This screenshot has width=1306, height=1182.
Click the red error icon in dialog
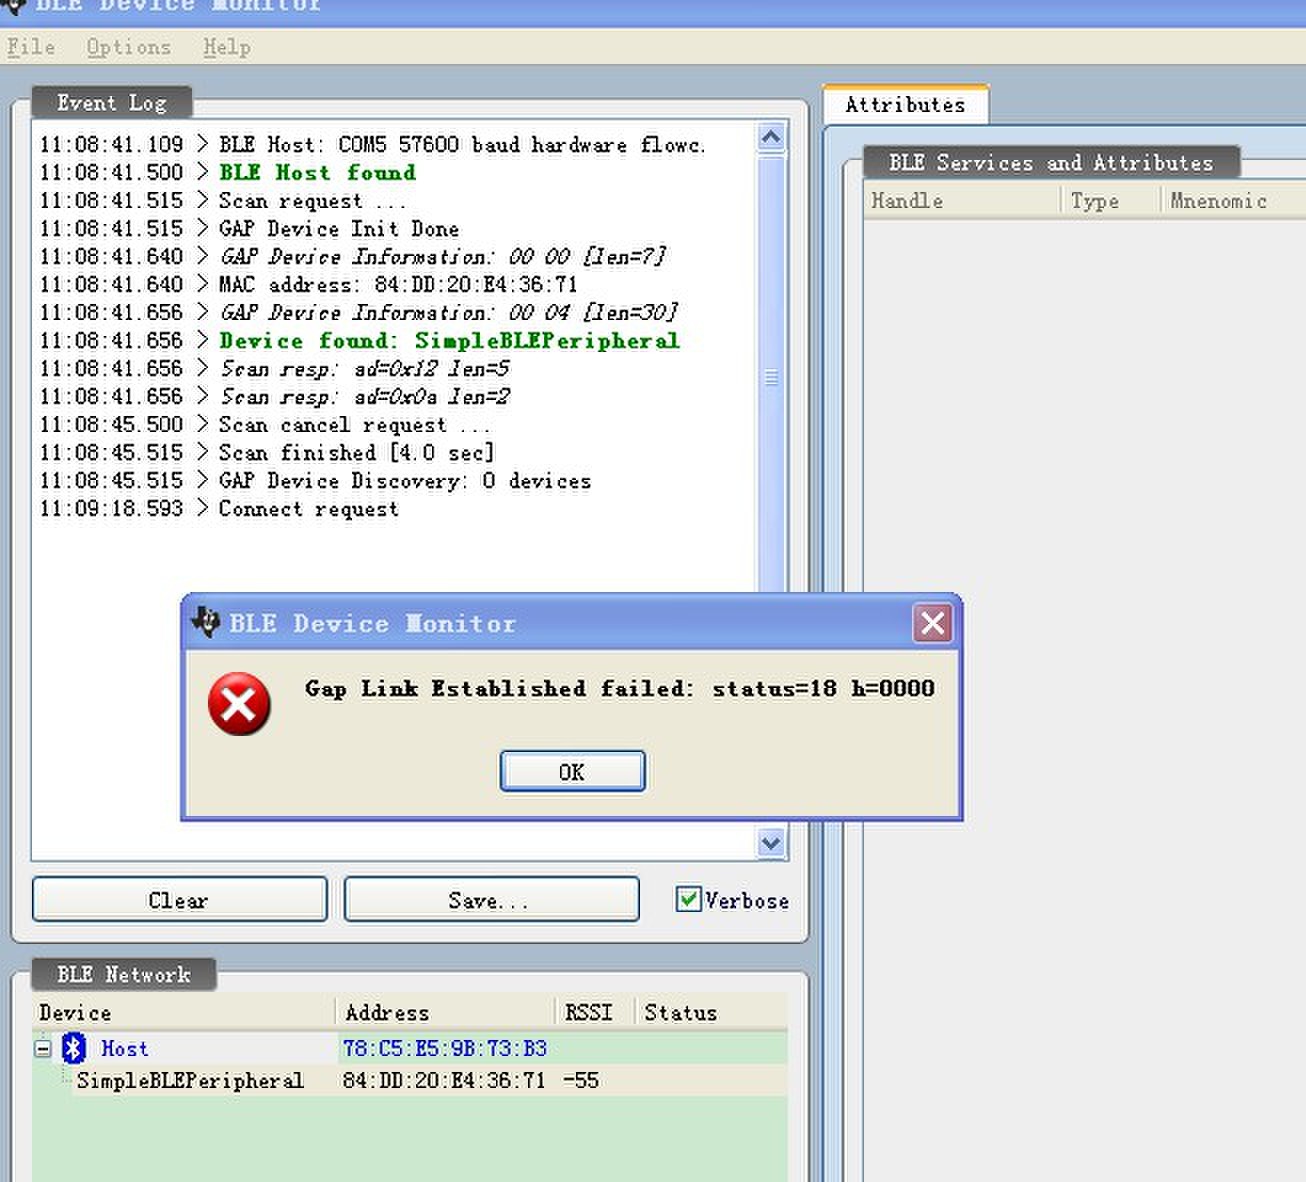click(x=239, y=704)
